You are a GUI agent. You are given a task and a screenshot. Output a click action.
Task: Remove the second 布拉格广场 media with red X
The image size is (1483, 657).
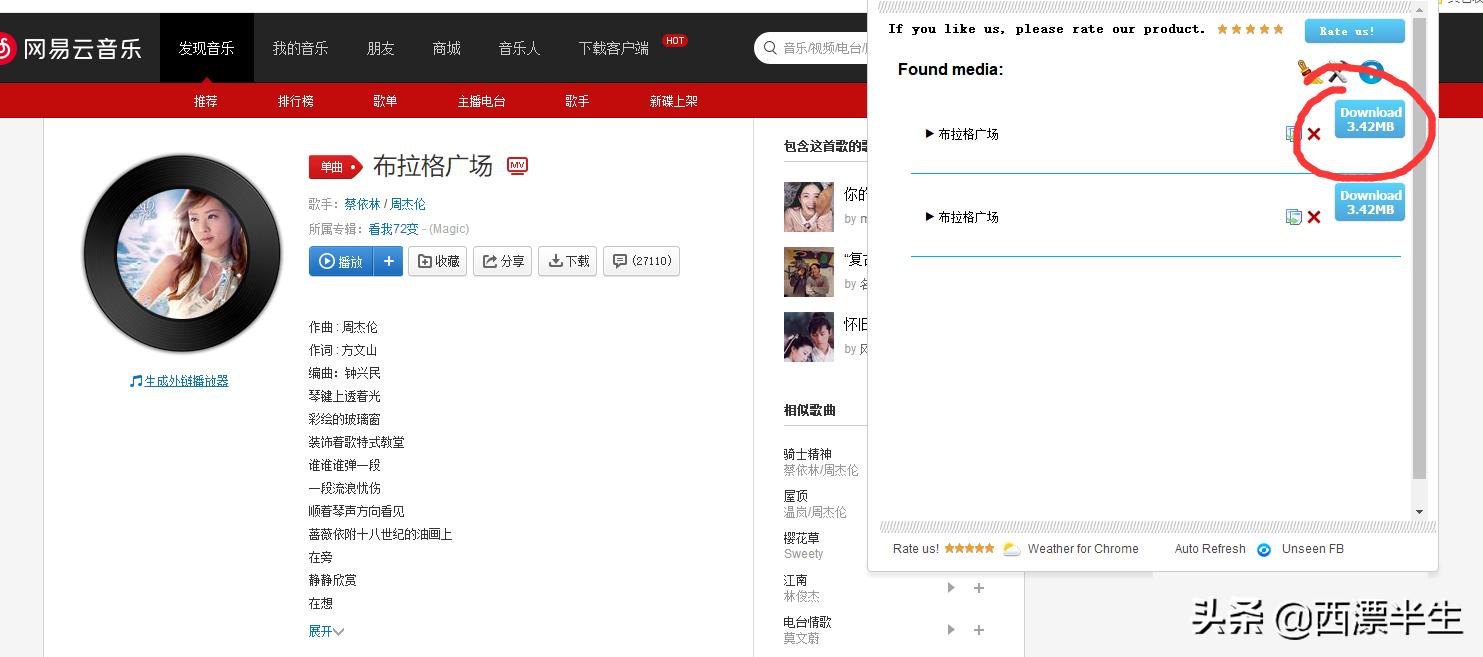point(1313,217)
